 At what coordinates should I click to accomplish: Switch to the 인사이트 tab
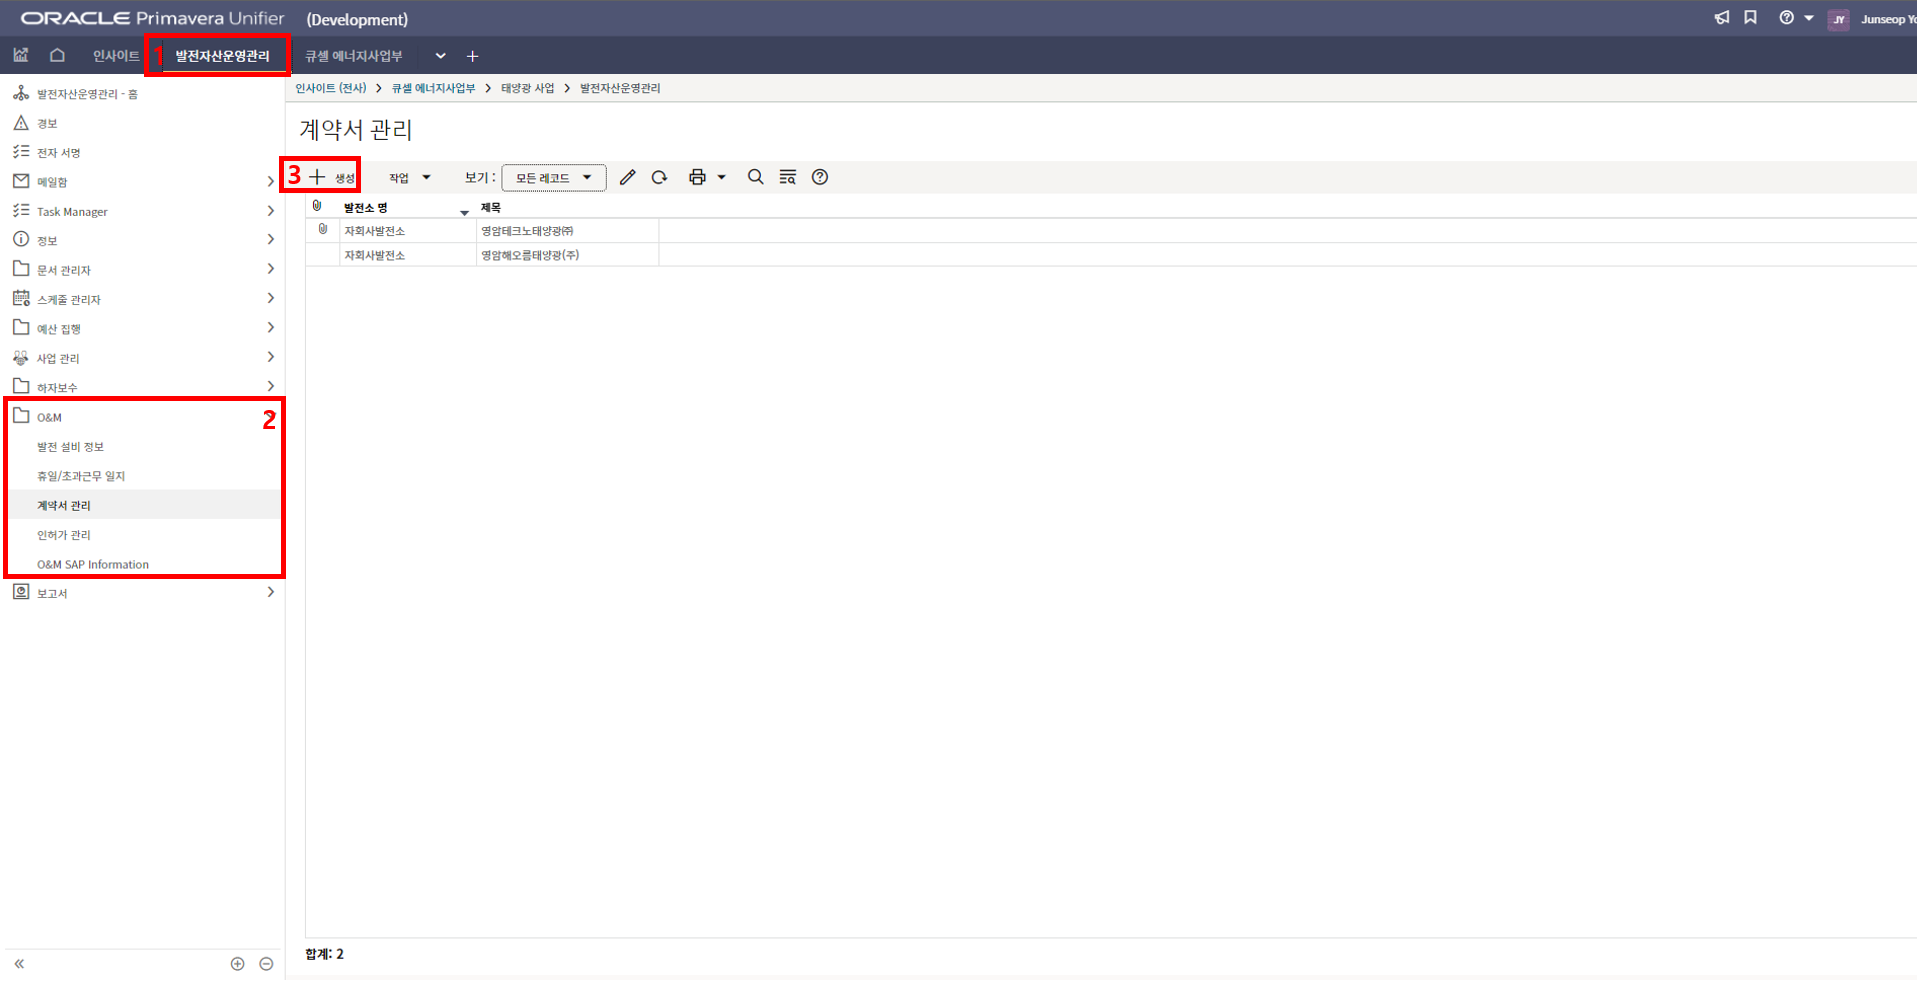tap(115, 56)
